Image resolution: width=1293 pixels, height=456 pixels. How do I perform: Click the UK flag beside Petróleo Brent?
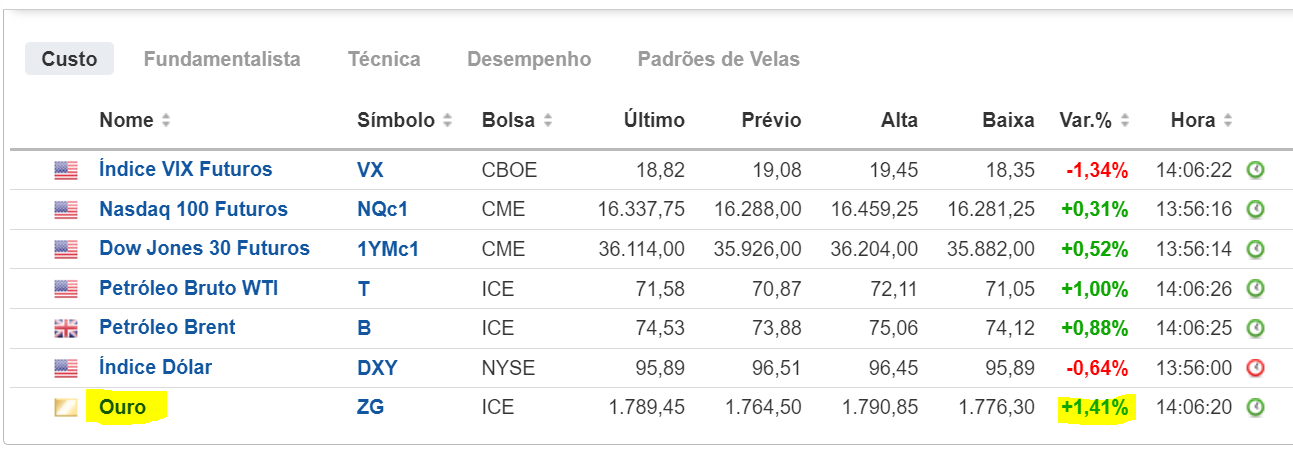66,328
